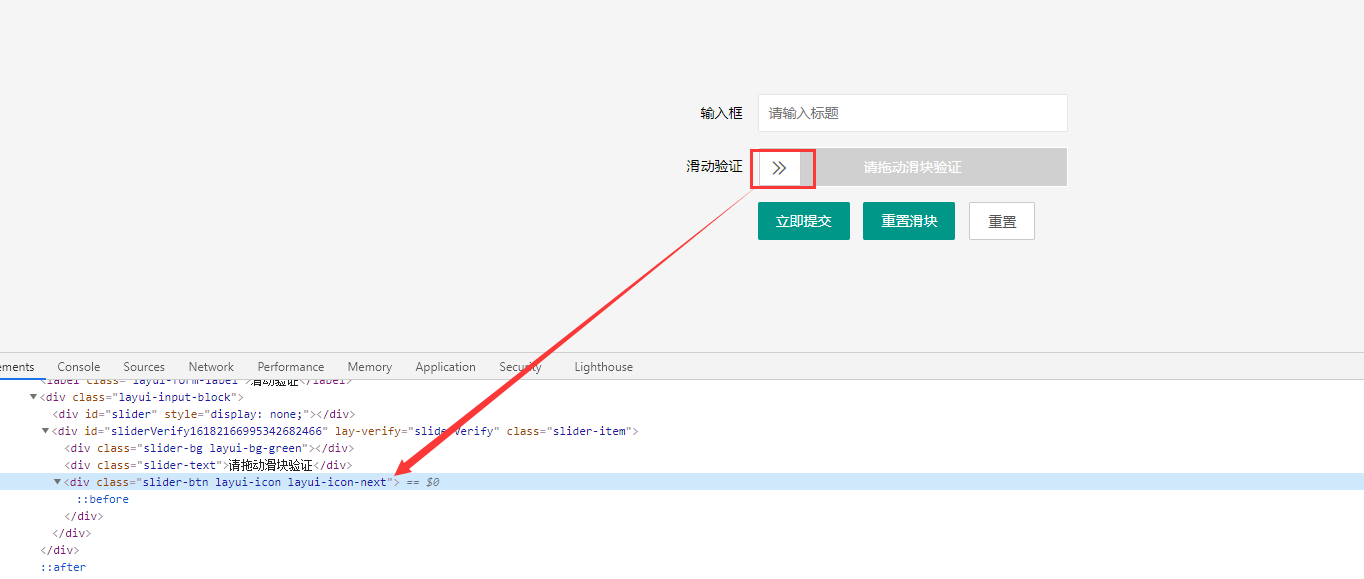Image resolution: width=1364 pixels, height=579 pixels.
Task: Collapse the sliderVerify slider-item div node
Action: pyautogui.click(x=45, y=431)
